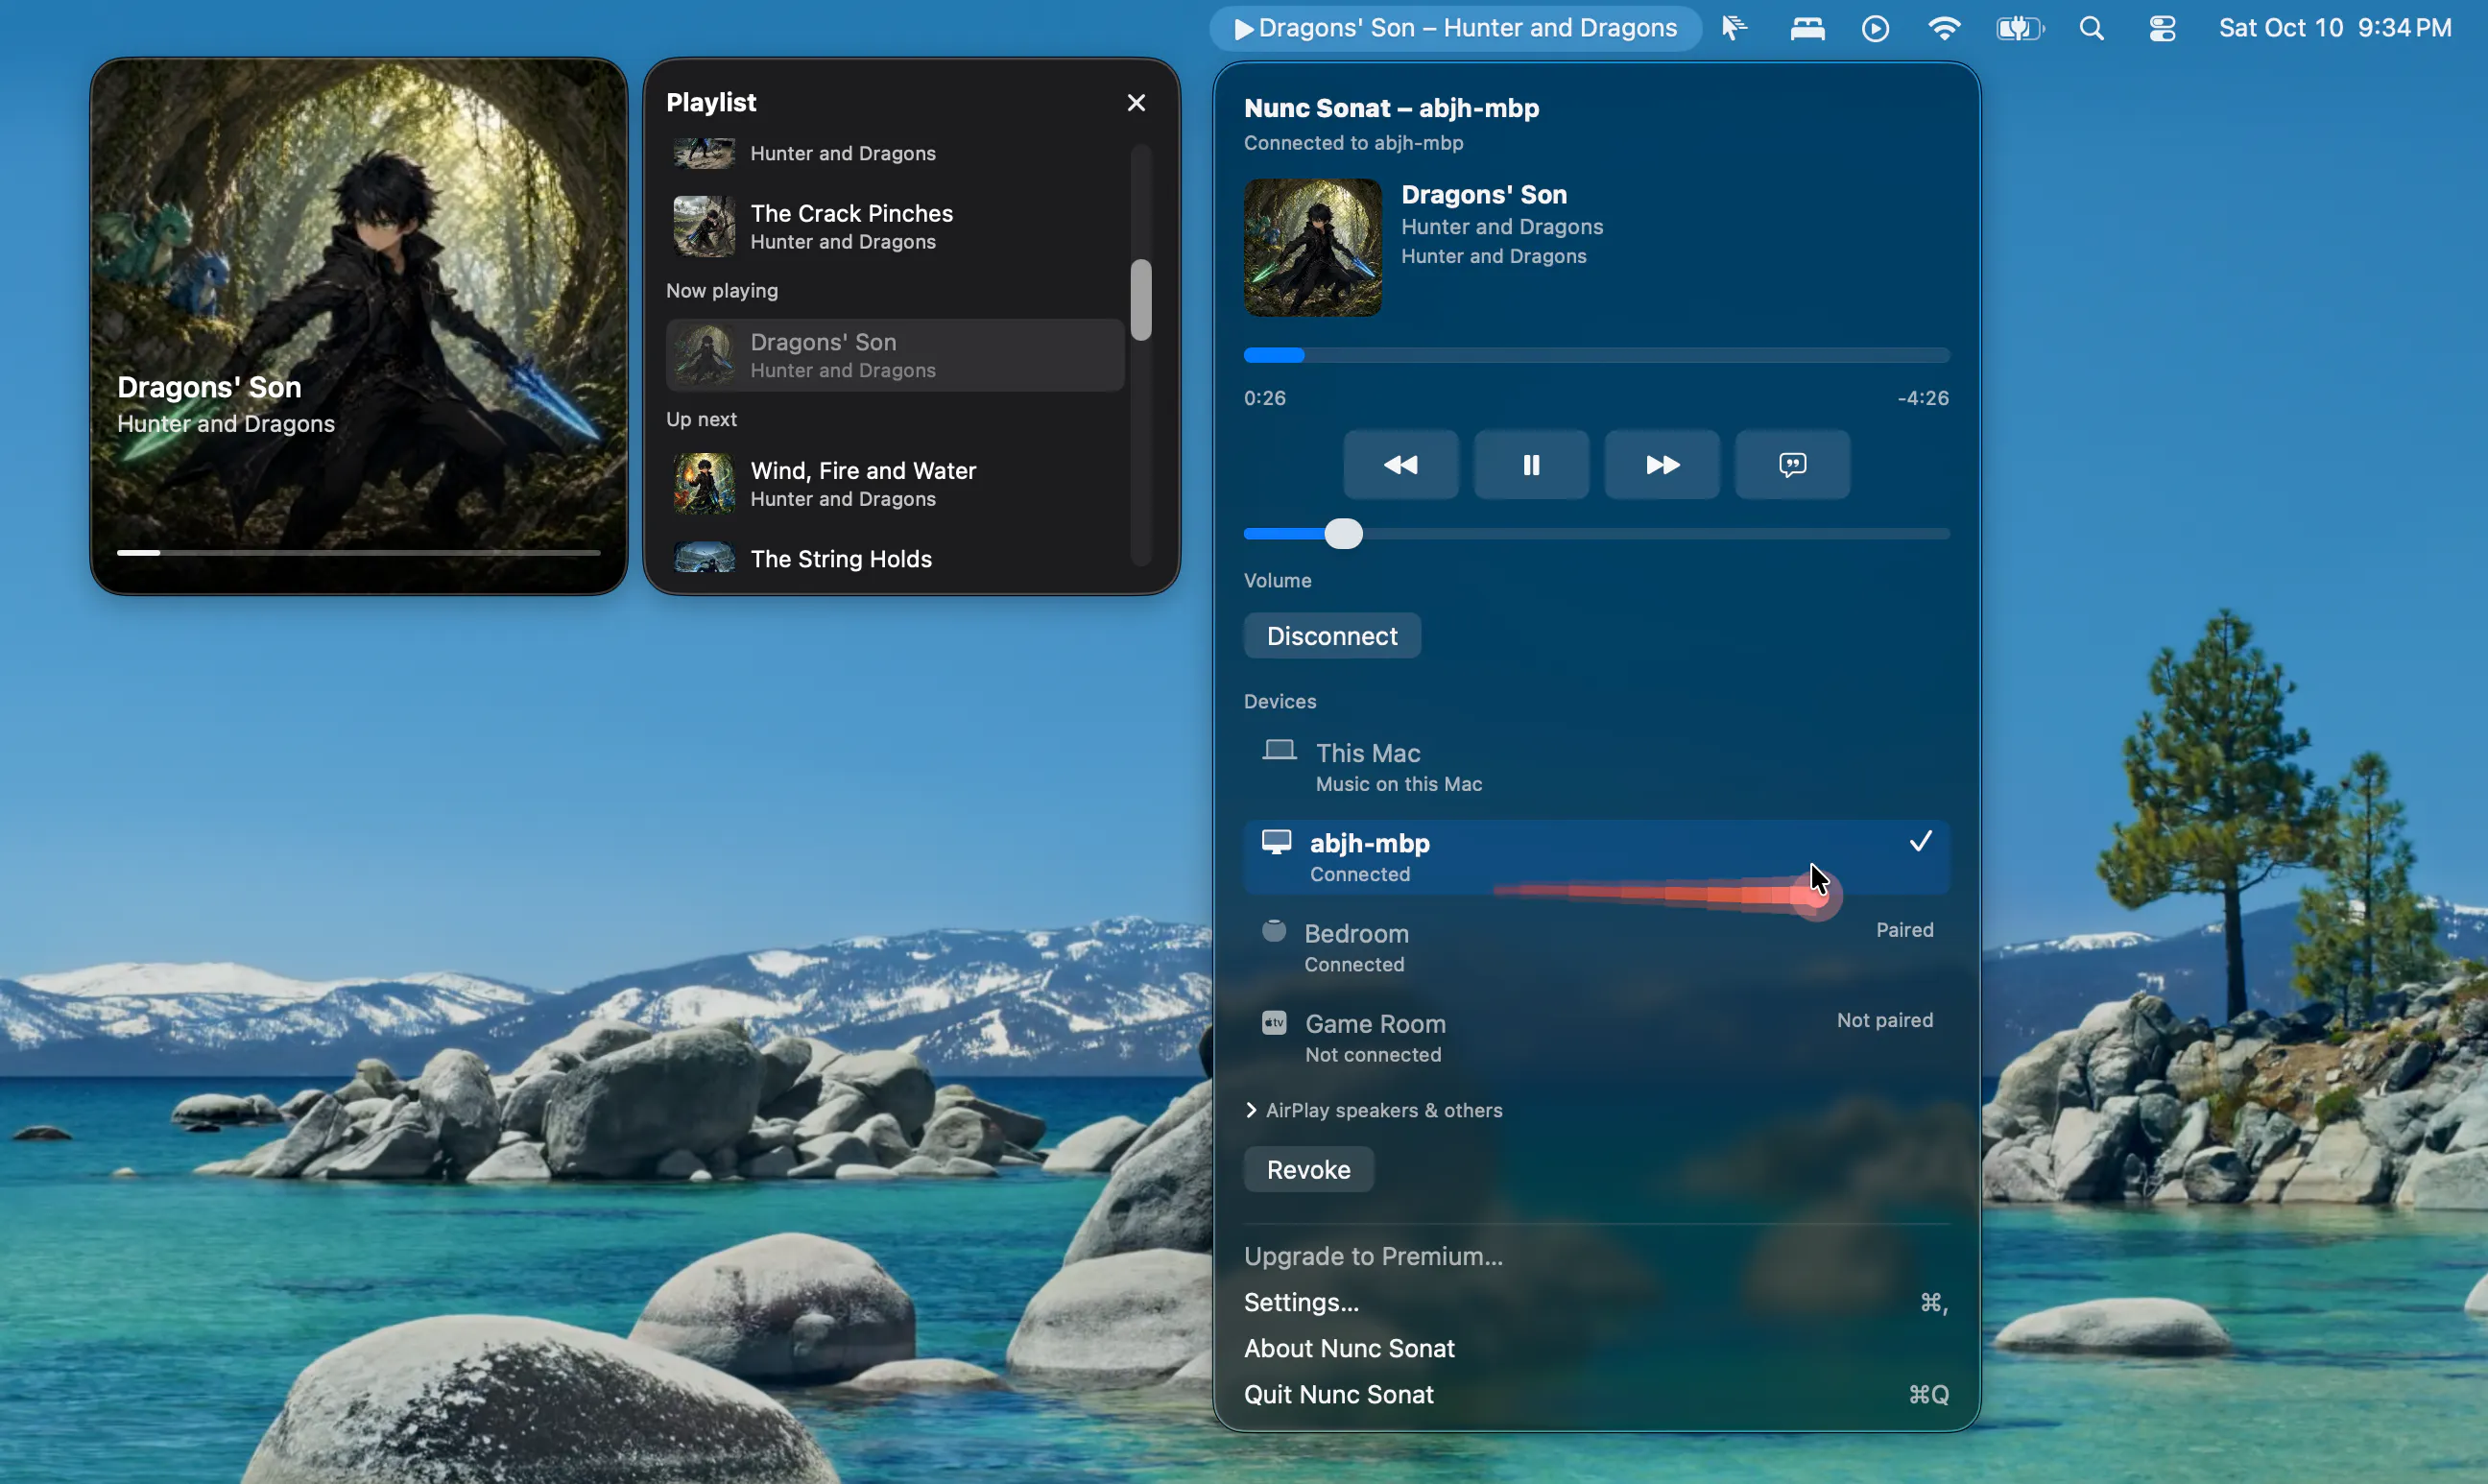Select the Game Room device
2488x1484 pixels.
tap(1596, 1038)
